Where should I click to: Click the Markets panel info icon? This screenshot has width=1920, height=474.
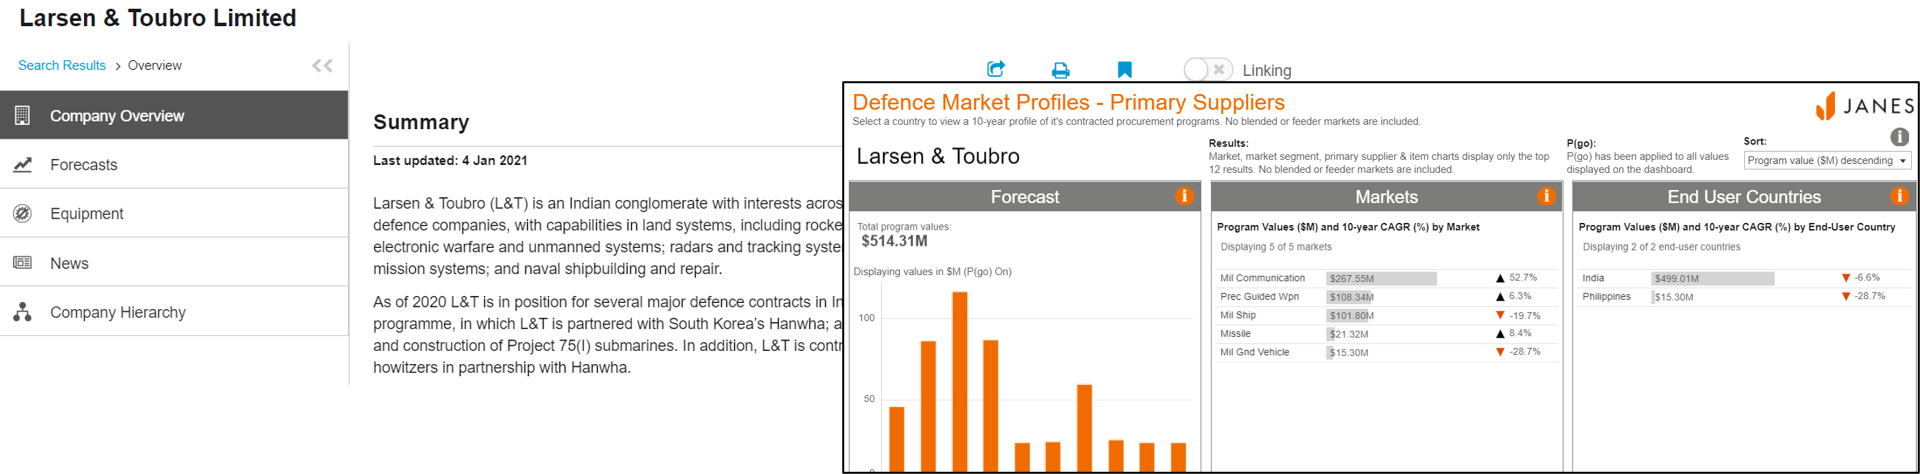(x=1546, y=196)
